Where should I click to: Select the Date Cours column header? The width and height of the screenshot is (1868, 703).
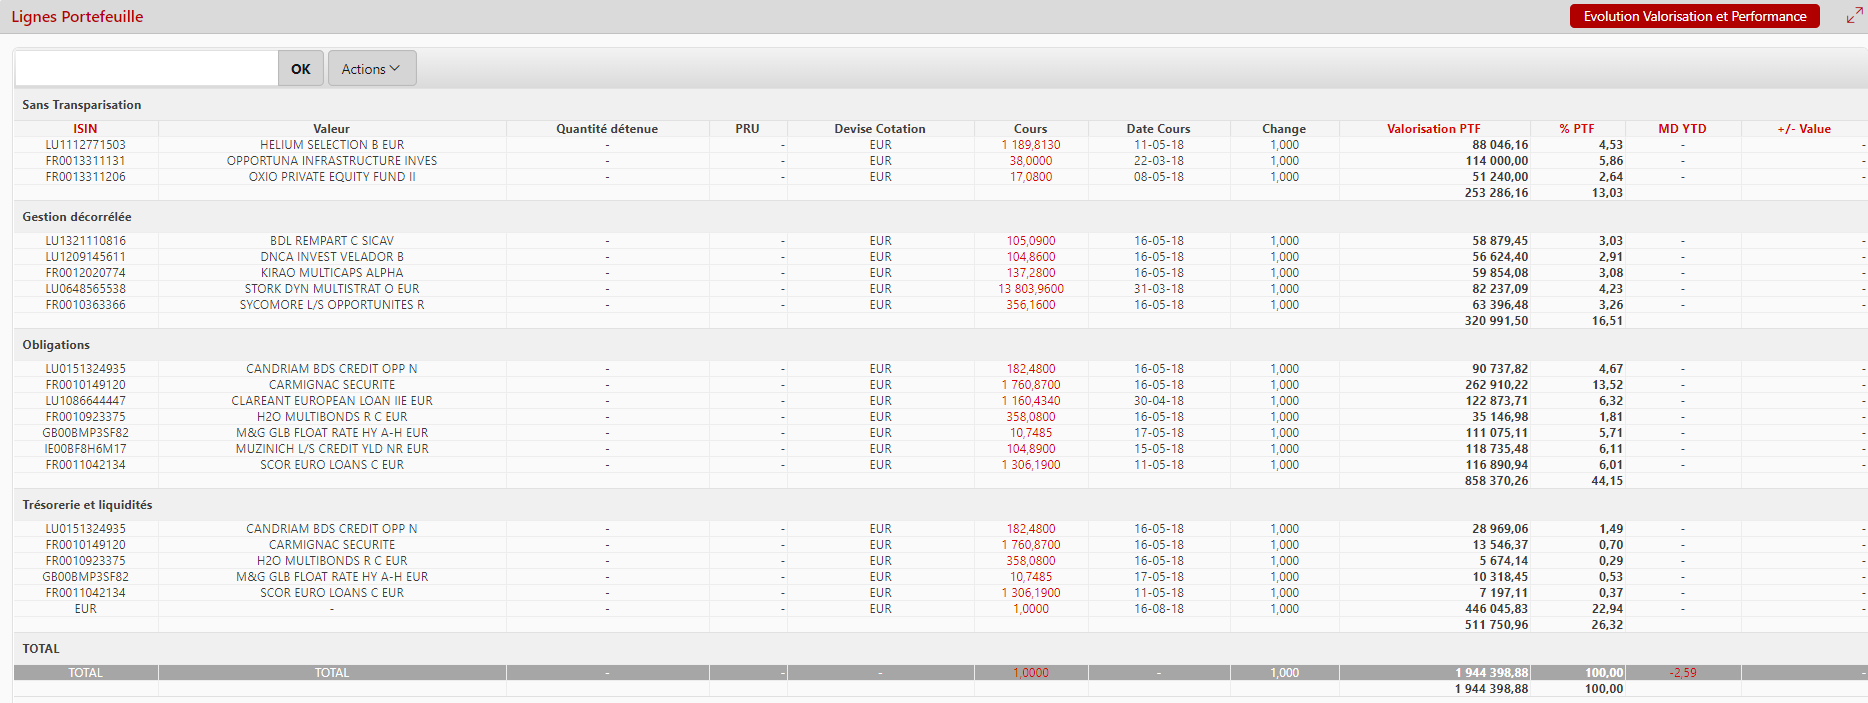tap(1158, 129)
